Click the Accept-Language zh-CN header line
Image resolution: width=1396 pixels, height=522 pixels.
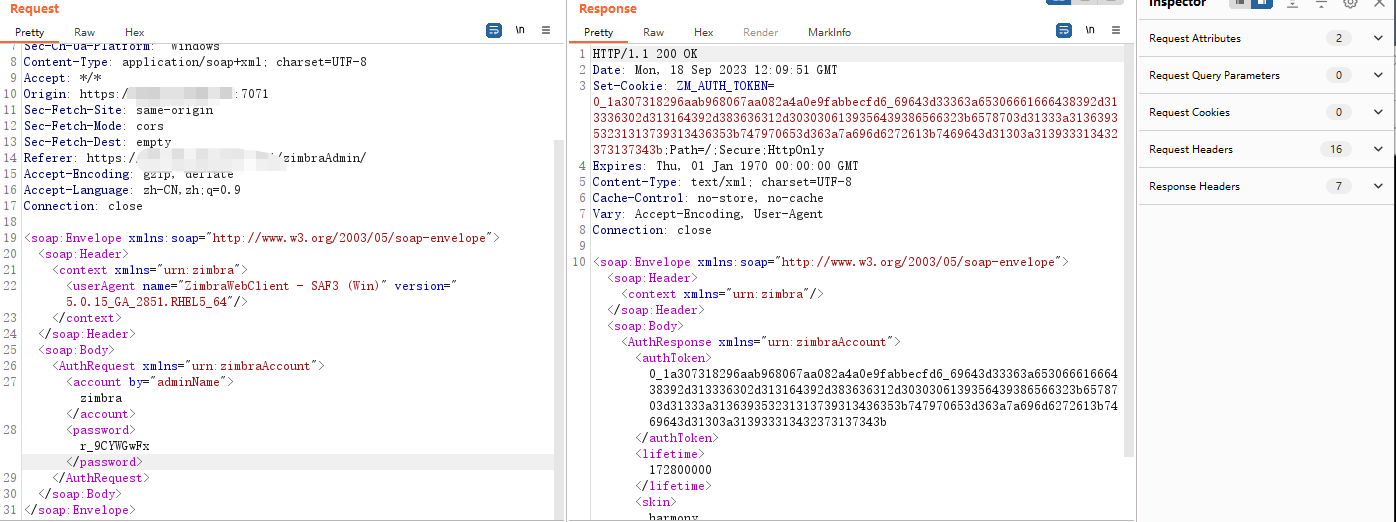tap(132, 190)
